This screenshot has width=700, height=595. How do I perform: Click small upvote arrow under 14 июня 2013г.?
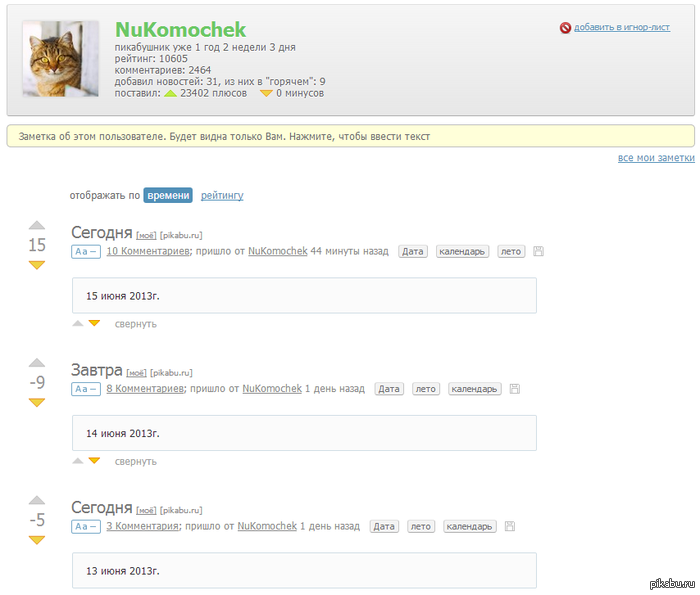click(x=78, y=461)
